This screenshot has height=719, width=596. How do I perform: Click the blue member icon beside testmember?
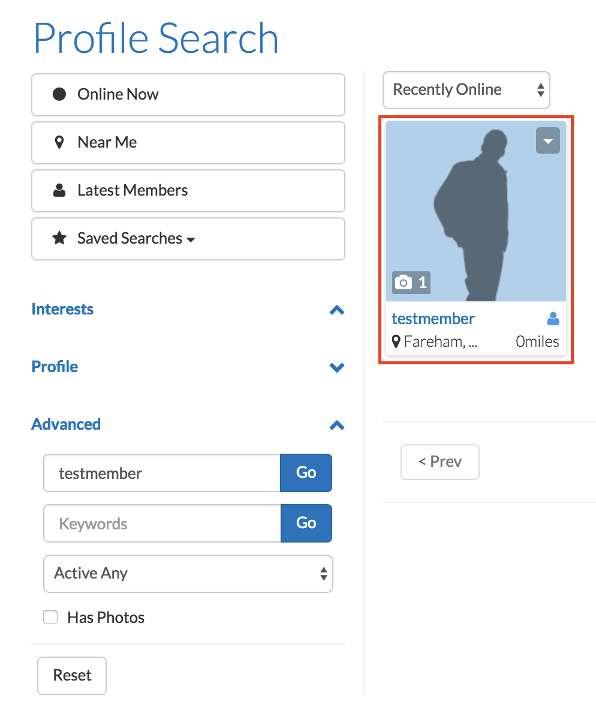[x=553, y=318]
